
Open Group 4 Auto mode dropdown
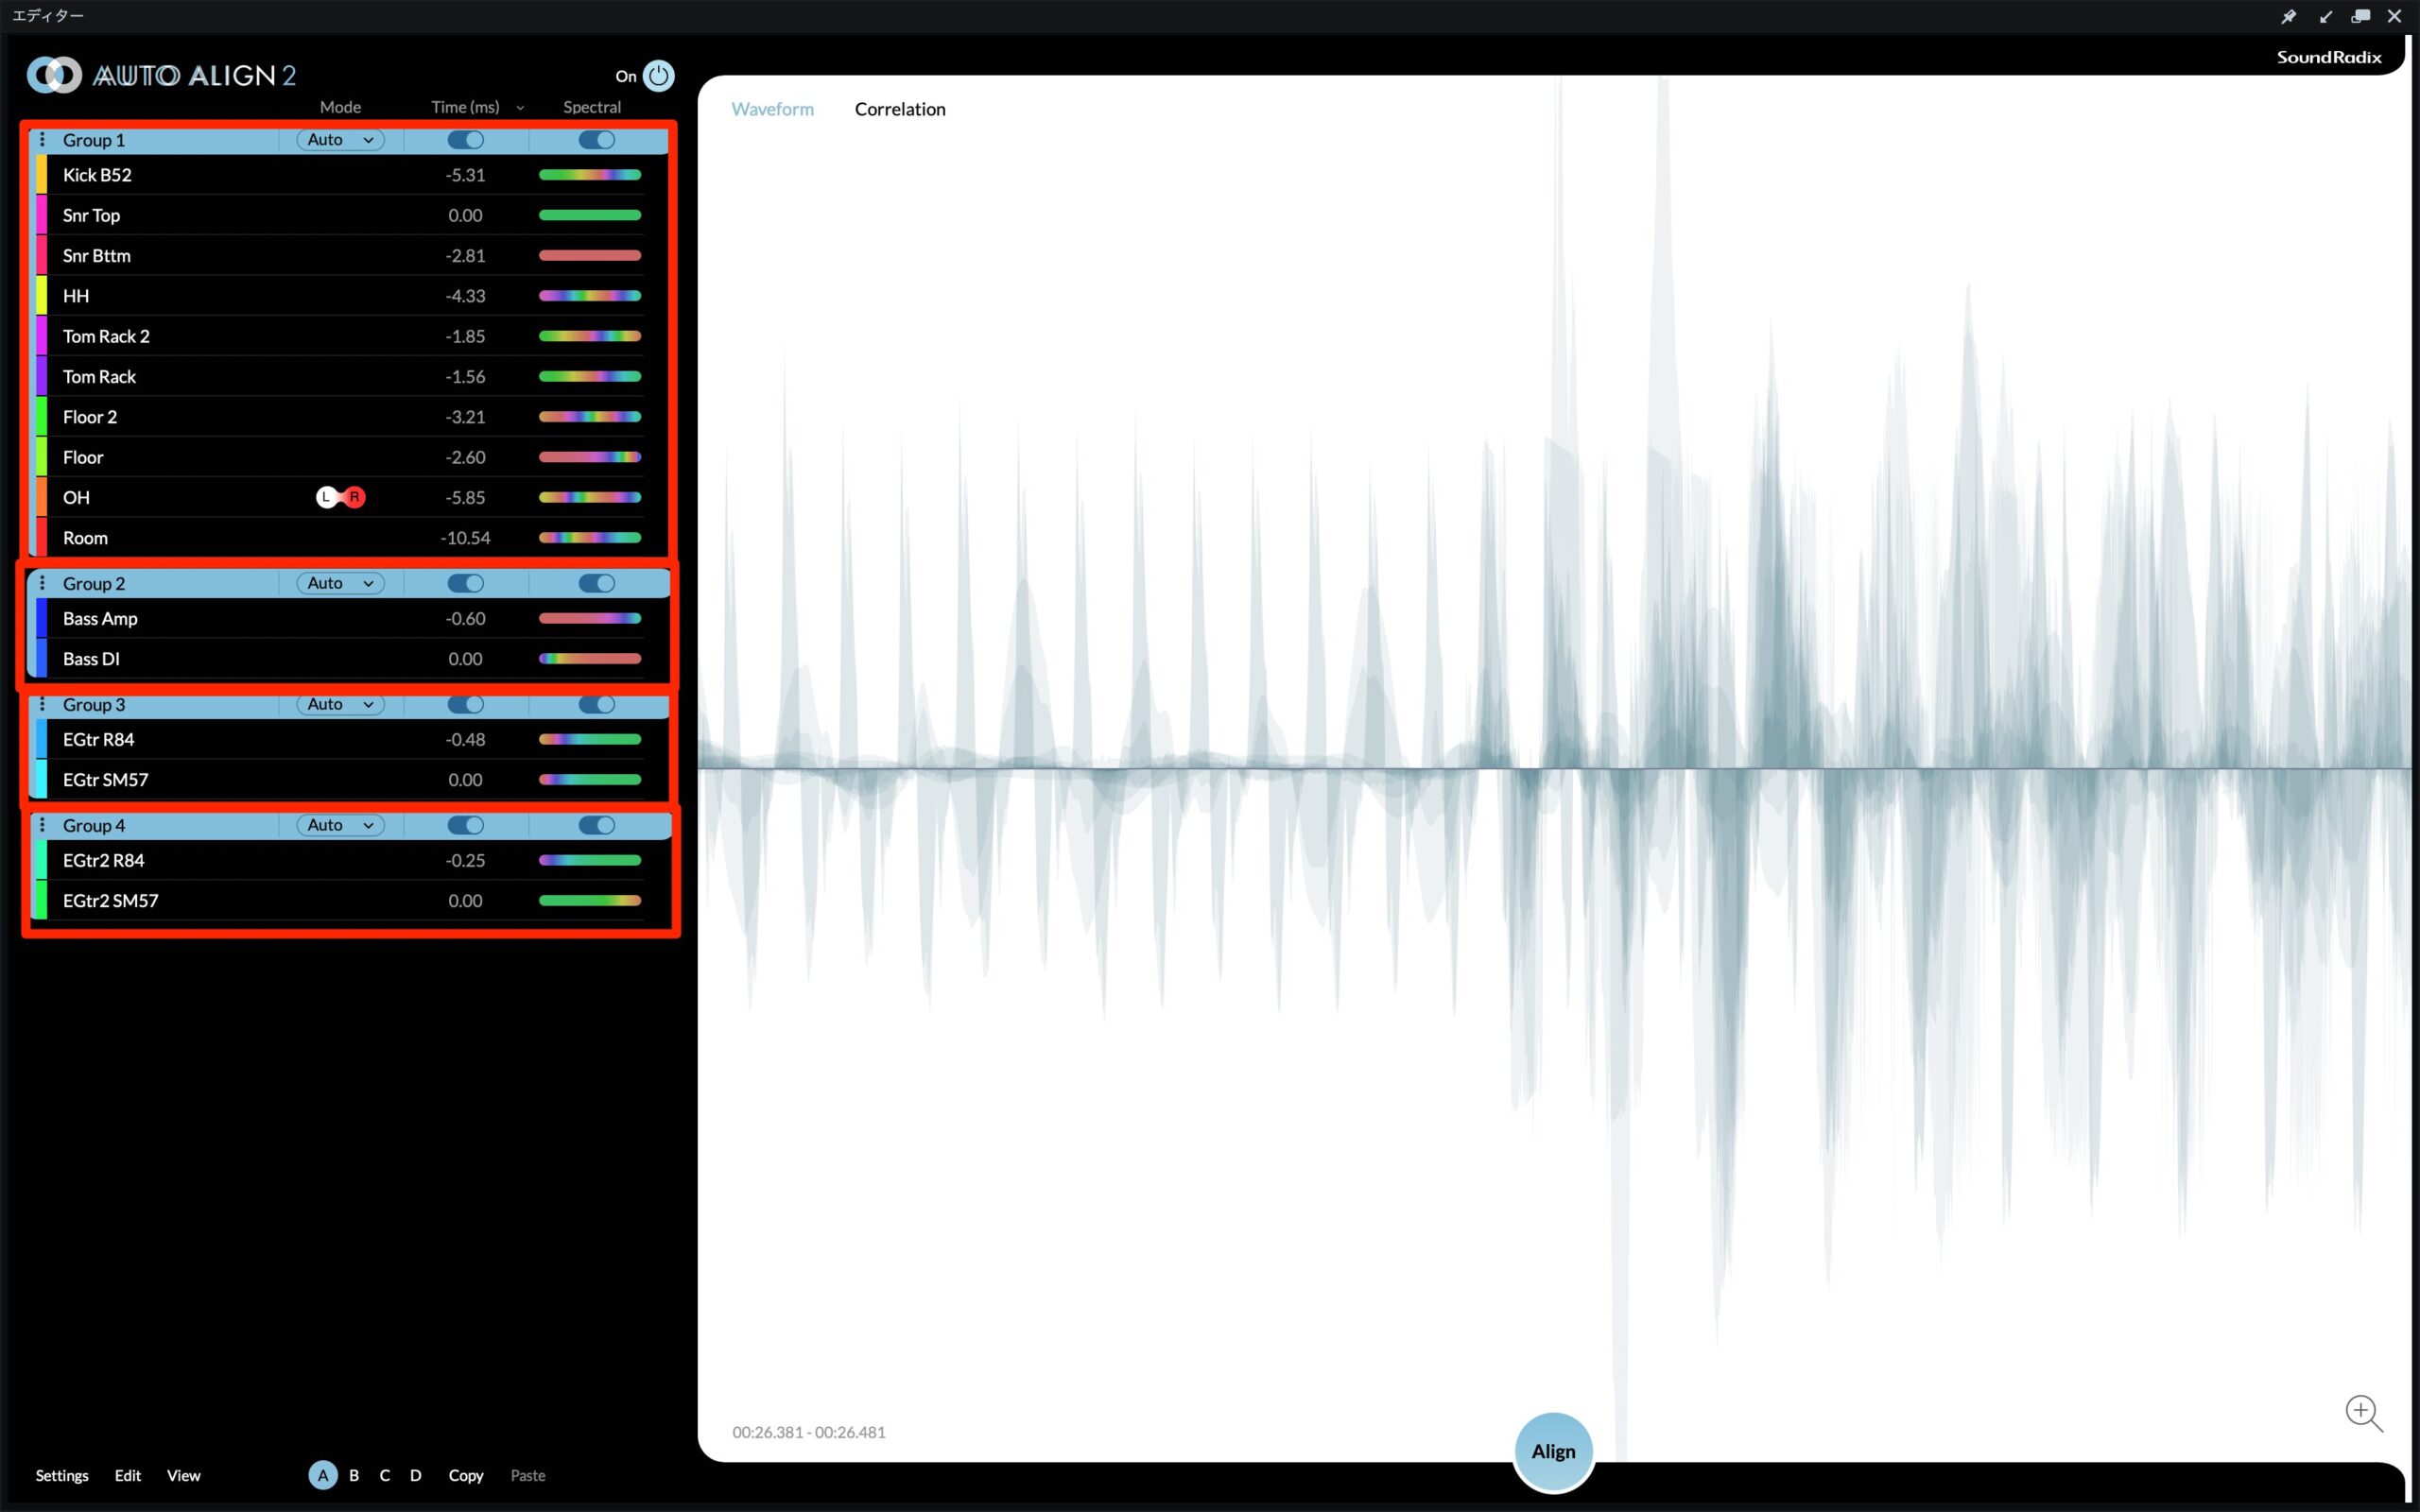340,825
